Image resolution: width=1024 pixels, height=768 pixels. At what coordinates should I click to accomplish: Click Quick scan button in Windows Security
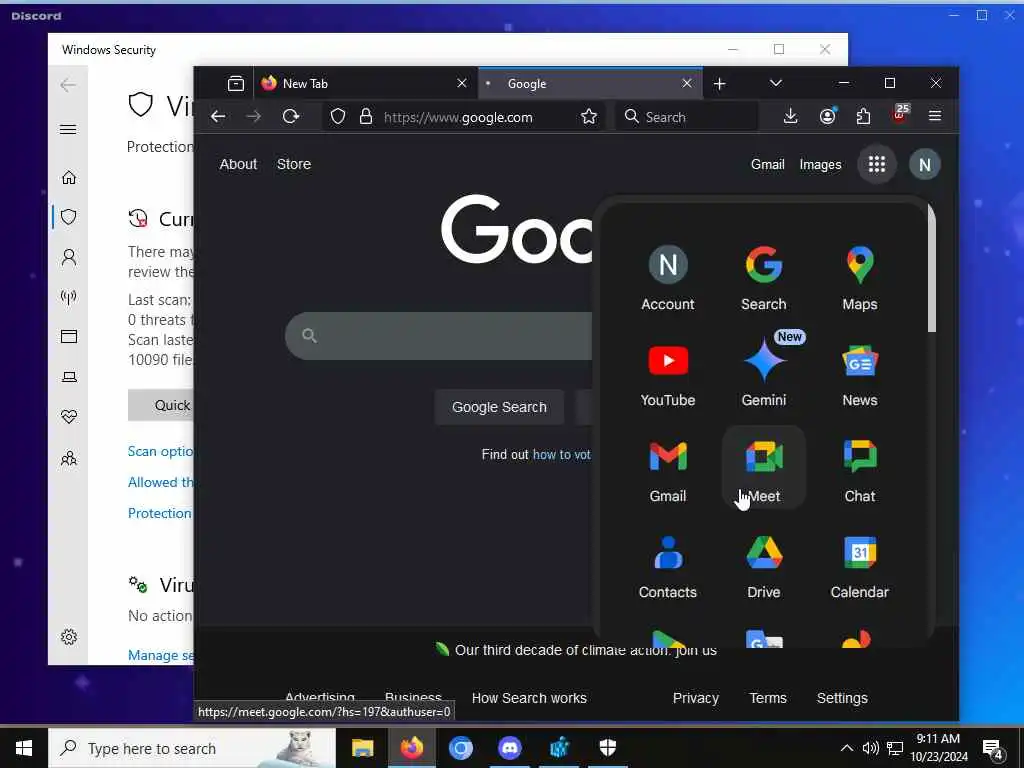[161, 405]
